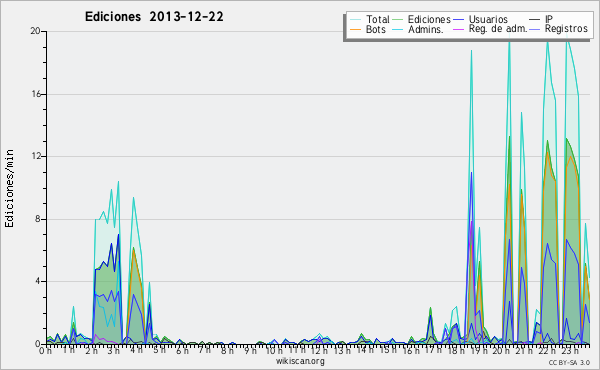The height and width of the screenshot is (370, 600).
Task: Select the IP legend label
Action: [549, 19]
